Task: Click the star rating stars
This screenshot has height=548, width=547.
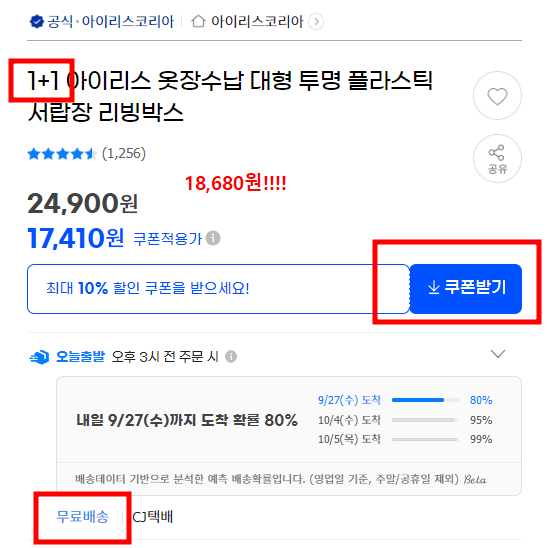Action: tap(62, 154)
